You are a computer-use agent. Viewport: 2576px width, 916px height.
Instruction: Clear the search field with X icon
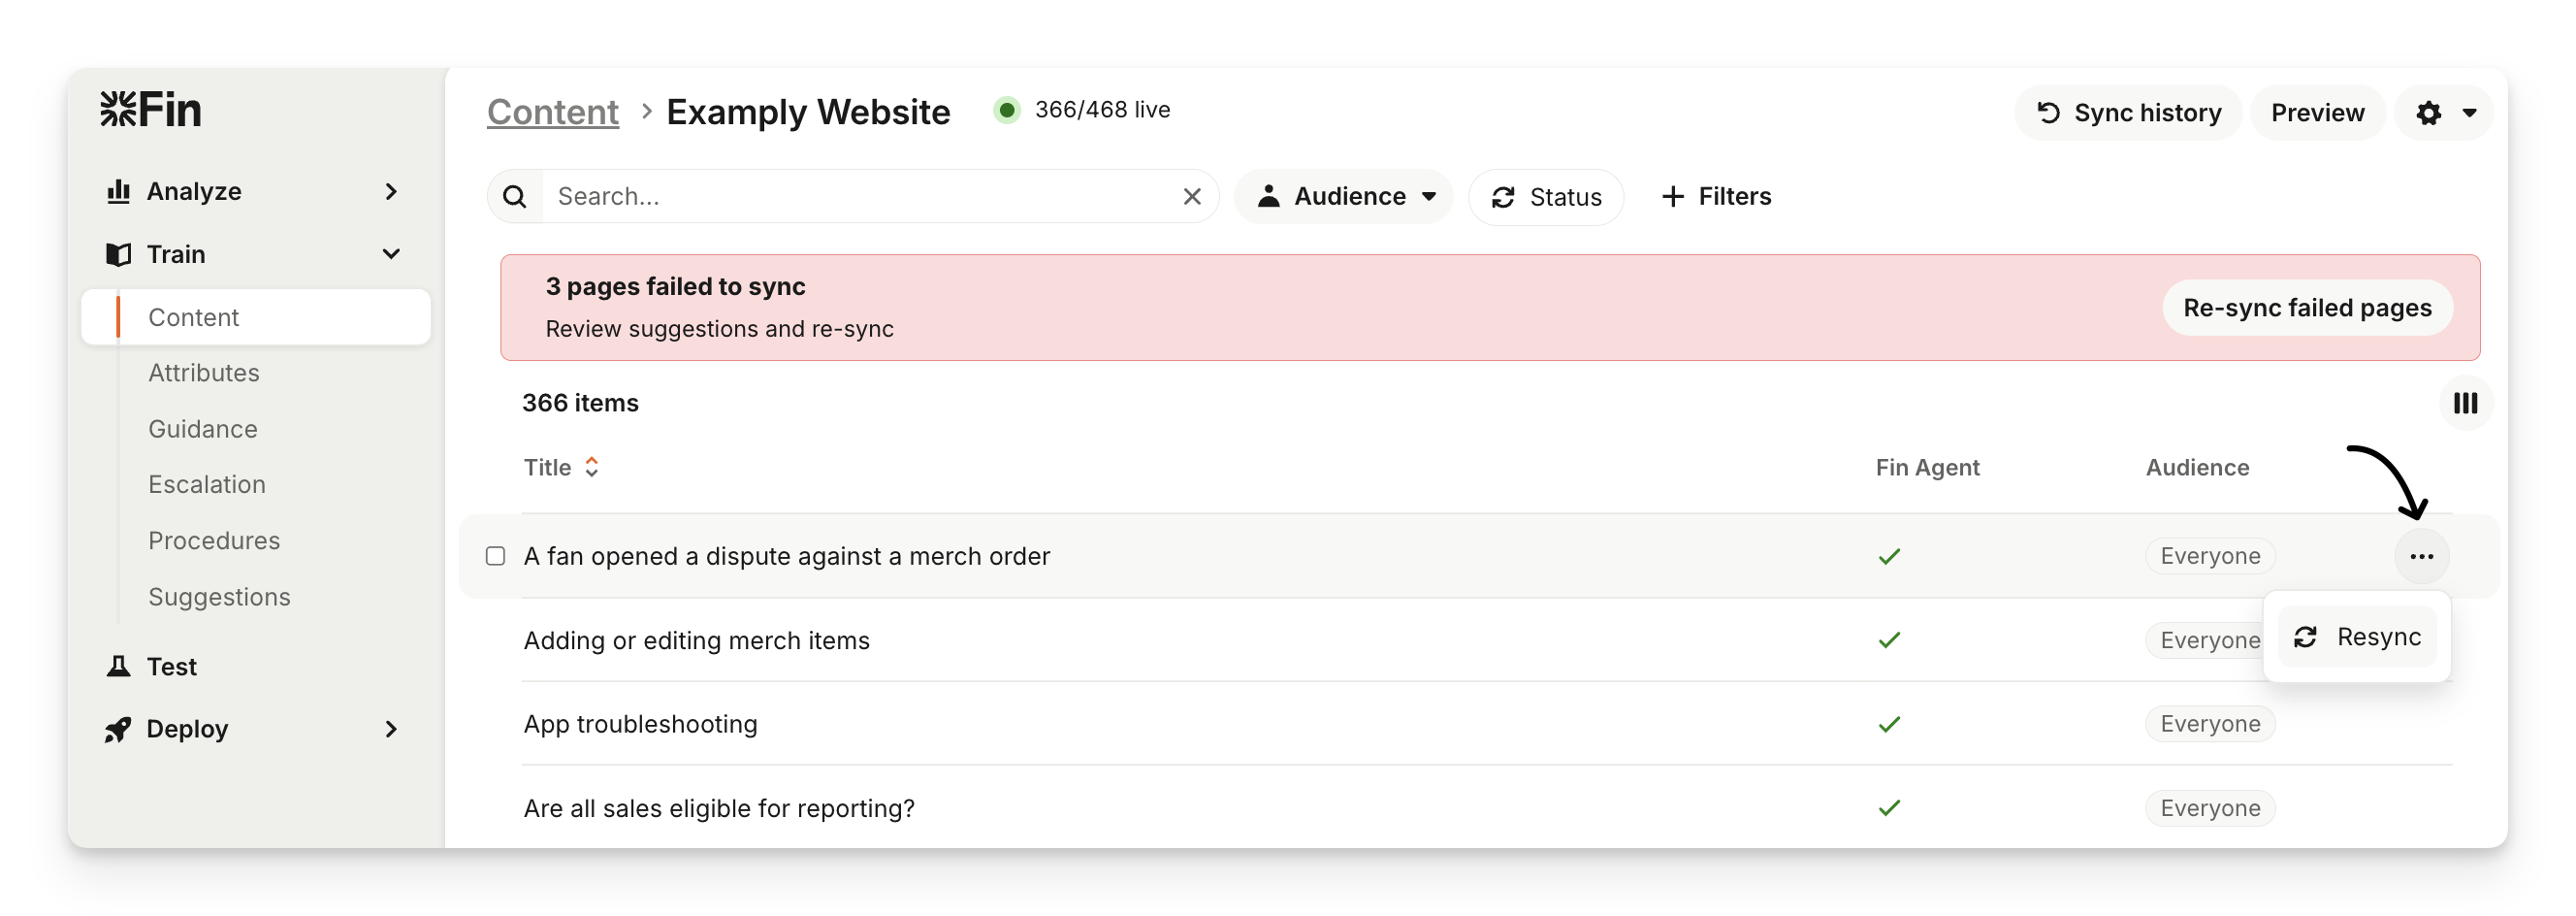tap(1192, 197)
